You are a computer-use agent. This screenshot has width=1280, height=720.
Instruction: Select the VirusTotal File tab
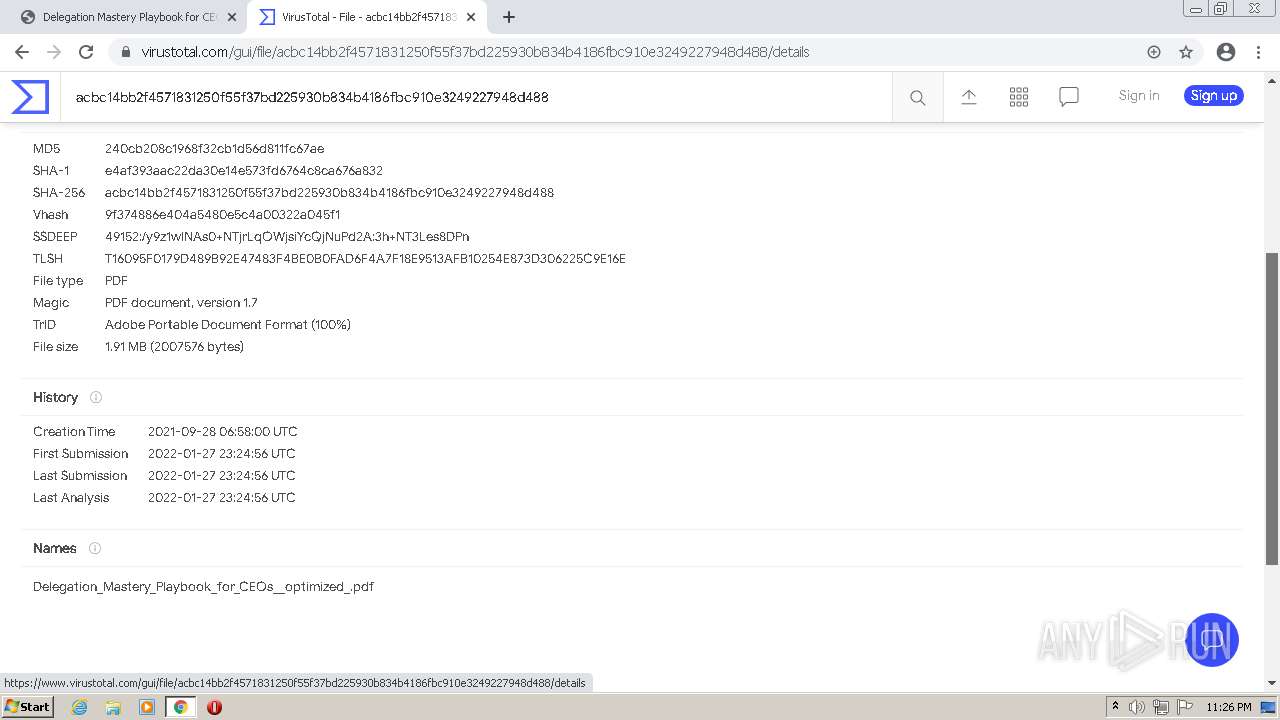[367, 17]
